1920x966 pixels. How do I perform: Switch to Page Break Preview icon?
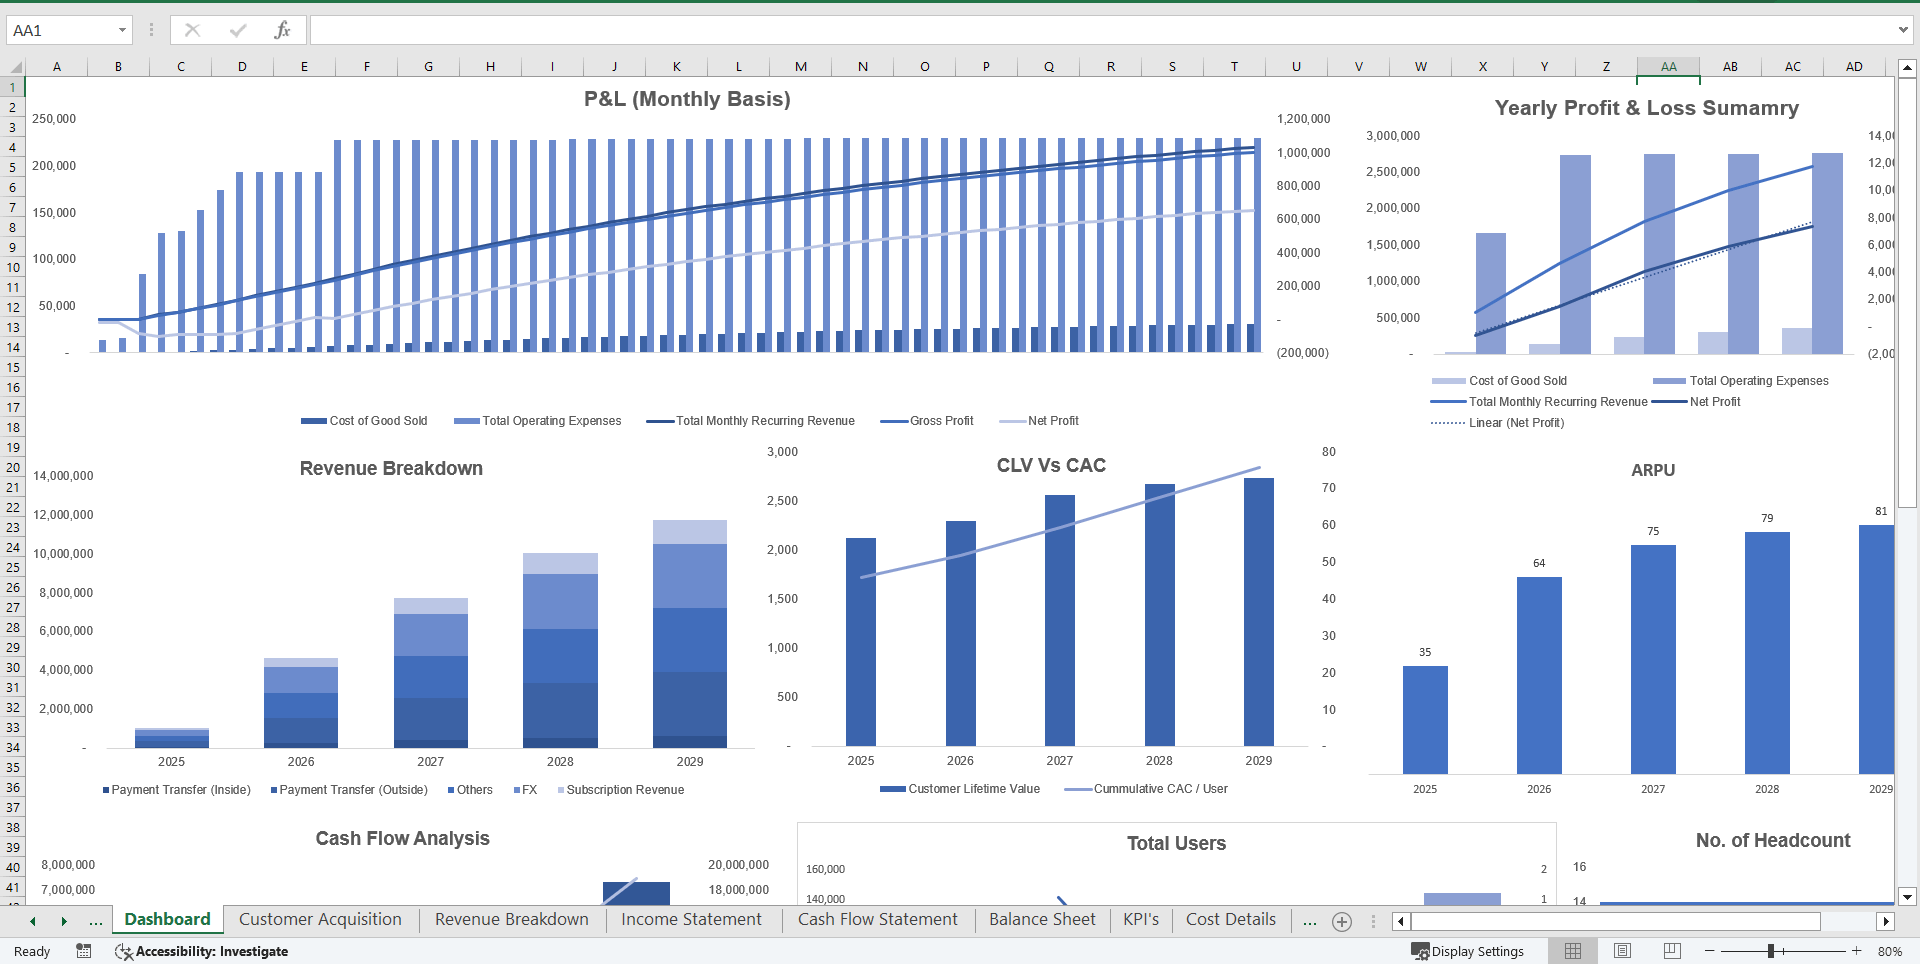click(1671, 951)
